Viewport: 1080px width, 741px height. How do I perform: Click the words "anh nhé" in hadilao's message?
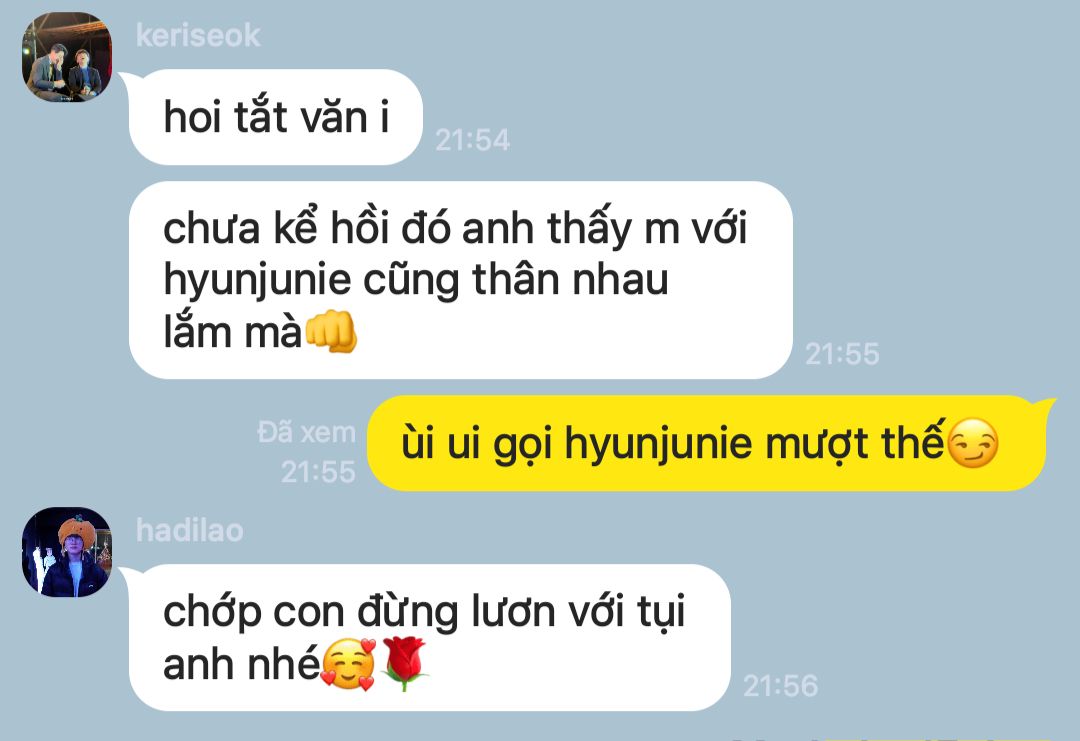[242, 665]
